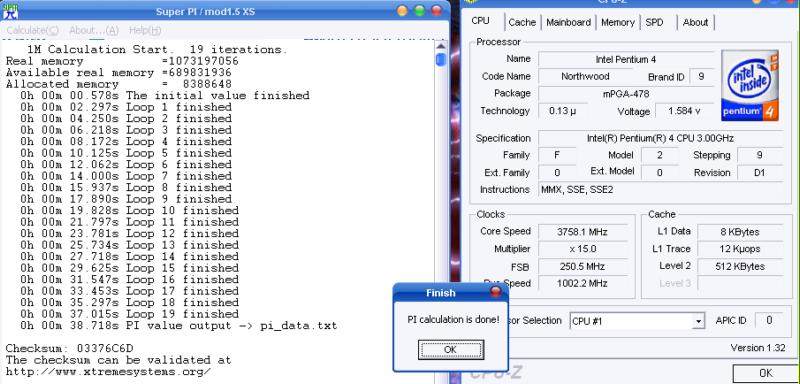
Task: Open the About menu in Super PI
Action: (94, 31)
